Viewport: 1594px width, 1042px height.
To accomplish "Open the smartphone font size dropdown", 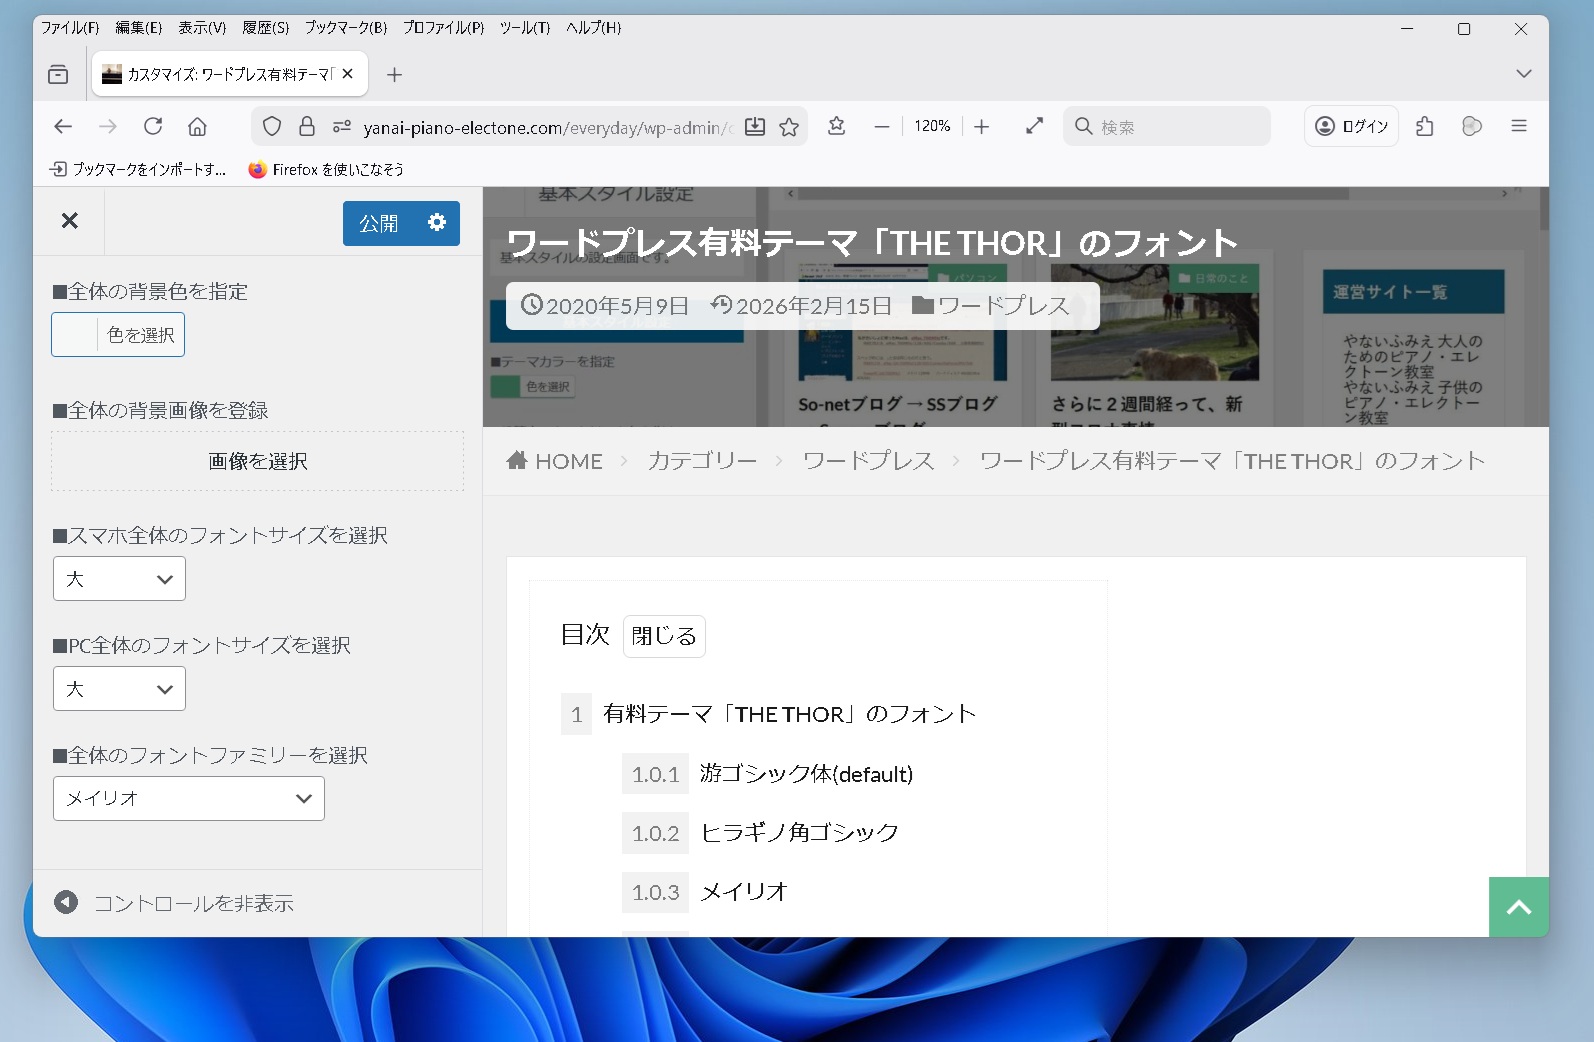I will coord(119,579).
